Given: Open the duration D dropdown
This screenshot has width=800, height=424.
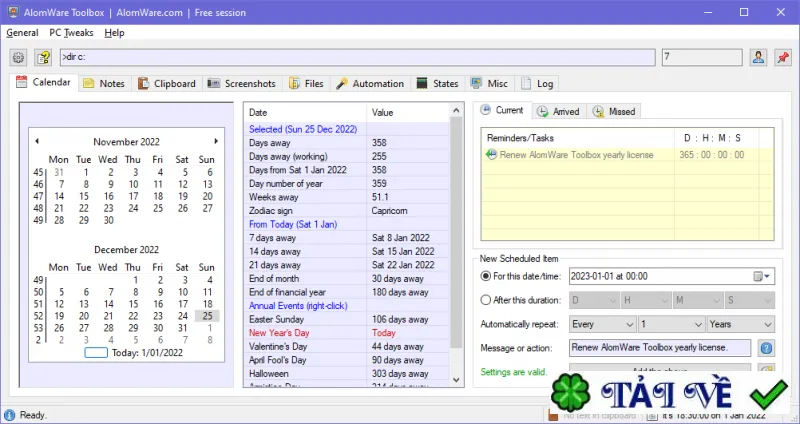Looking at the screenshot, I should tap(594, 301).
